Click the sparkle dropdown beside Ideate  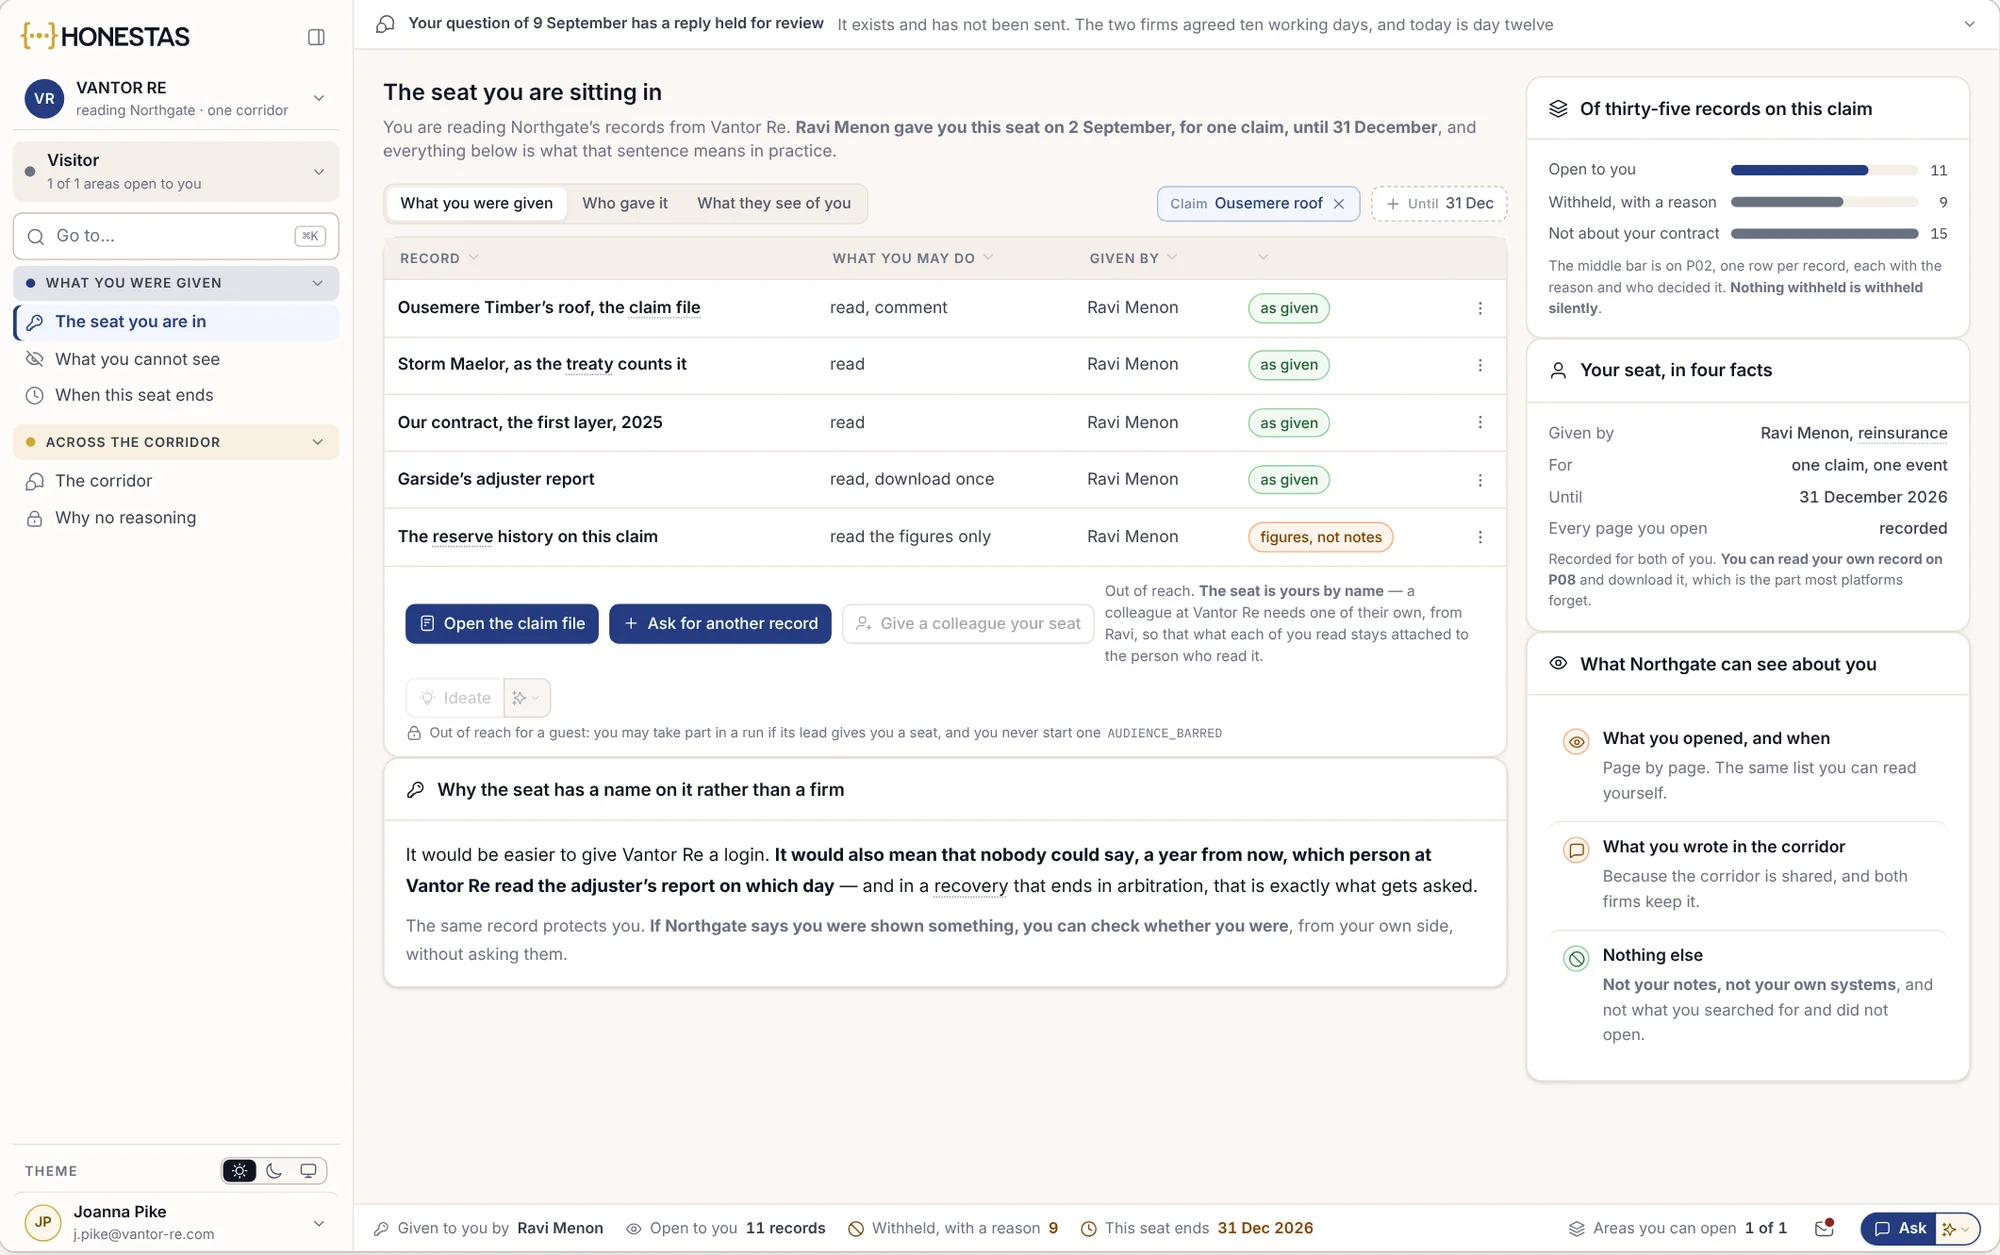pos(527,698)
